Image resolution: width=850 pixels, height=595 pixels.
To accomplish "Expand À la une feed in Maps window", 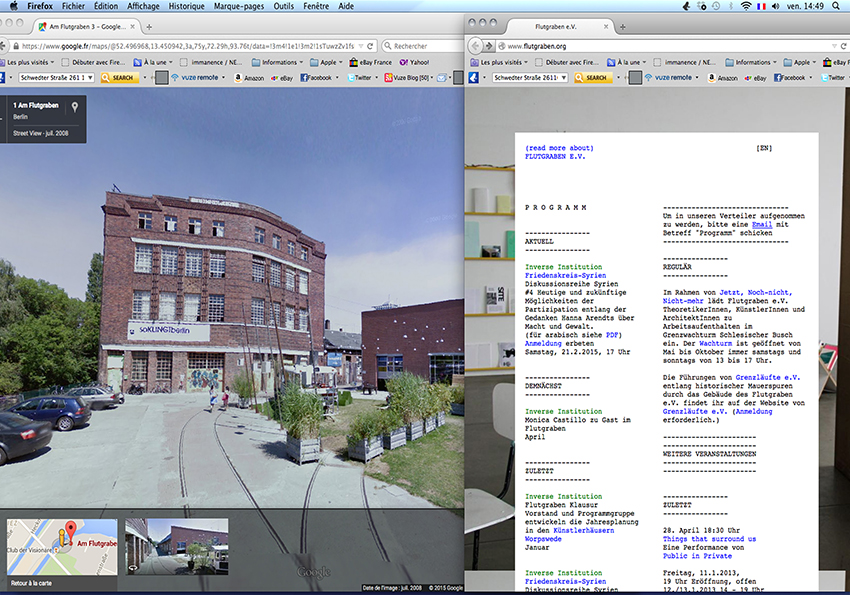I will (x=153, y=62).
